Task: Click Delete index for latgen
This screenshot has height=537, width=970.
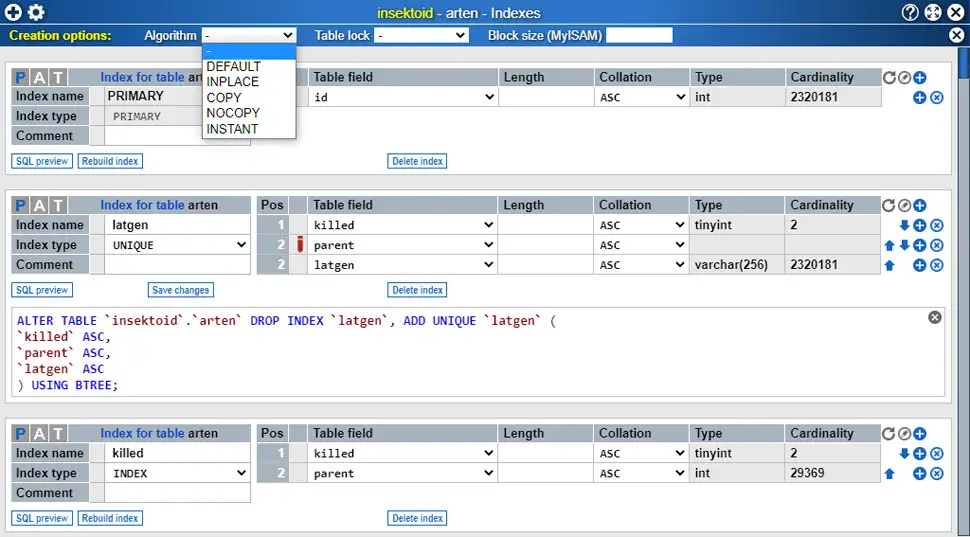Action: [418, 290]
